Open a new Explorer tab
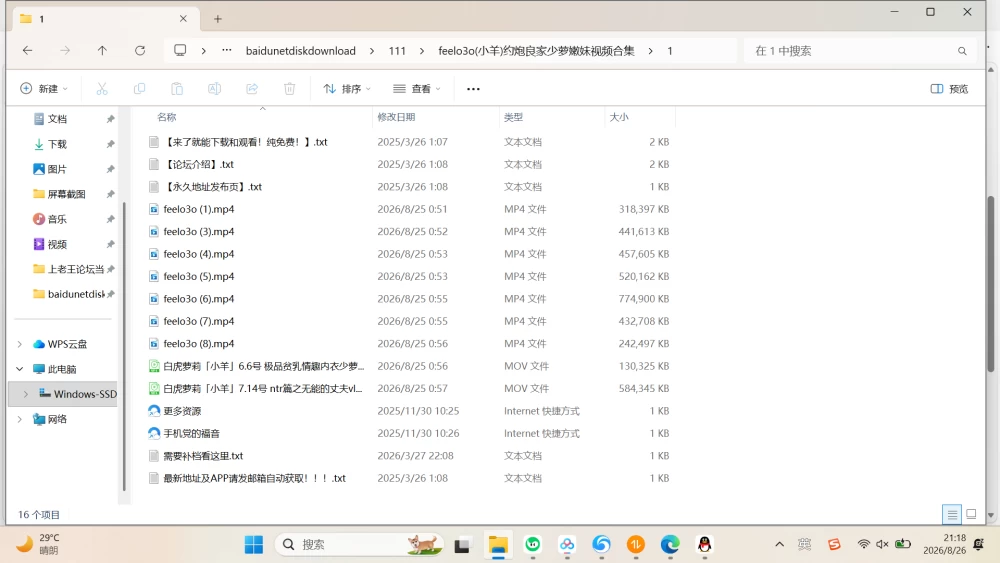This screenshot has width=1000, height=563. 217,19
